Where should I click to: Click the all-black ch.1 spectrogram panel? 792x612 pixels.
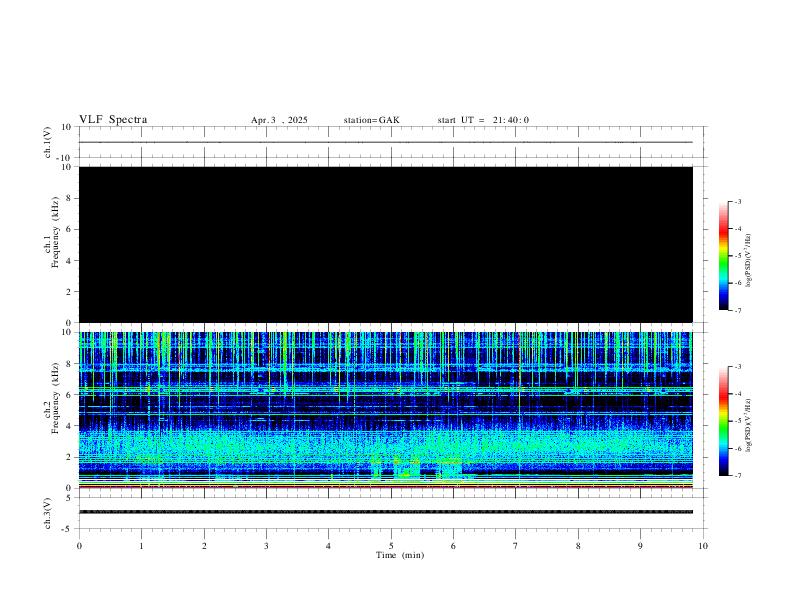[386, 244]
